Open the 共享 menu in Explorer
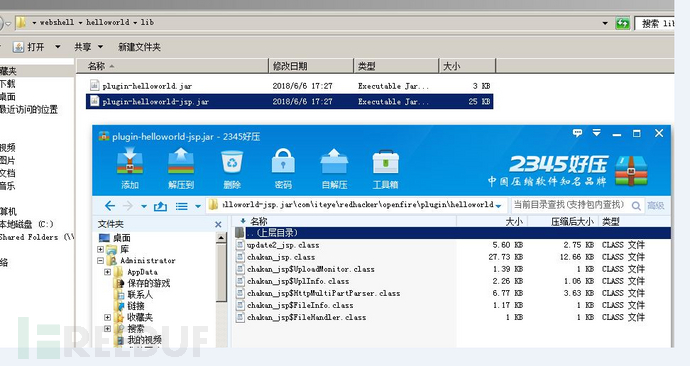The image size is (690, 366). [88, 47]
